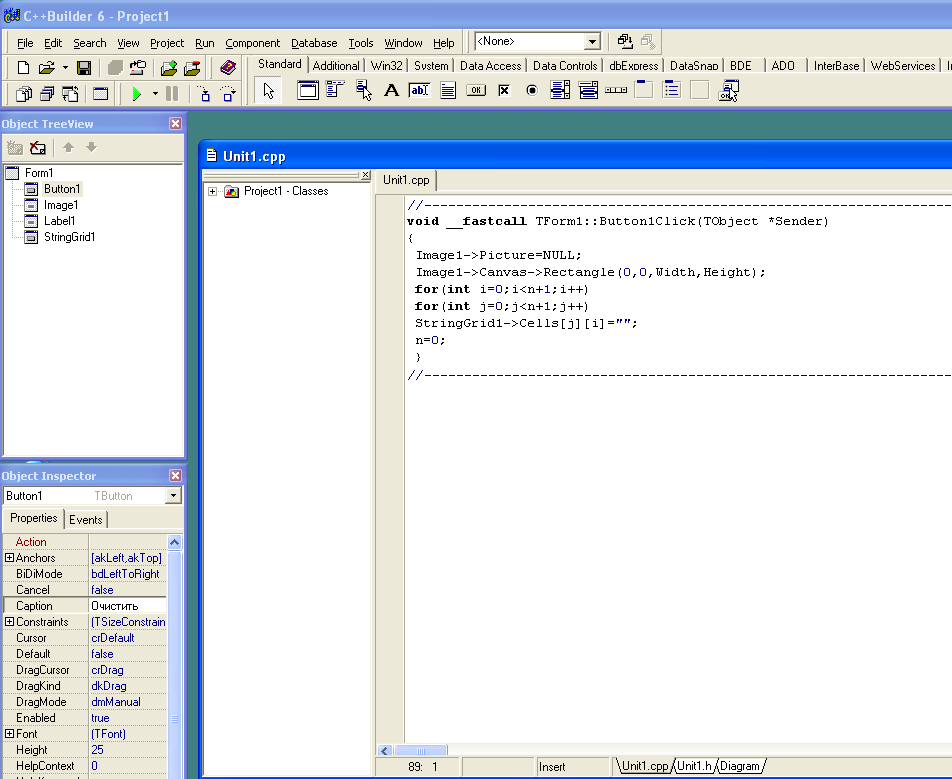
Task: Select StringGrid1 in Object TreeView
Action: (x=69, y=237)
